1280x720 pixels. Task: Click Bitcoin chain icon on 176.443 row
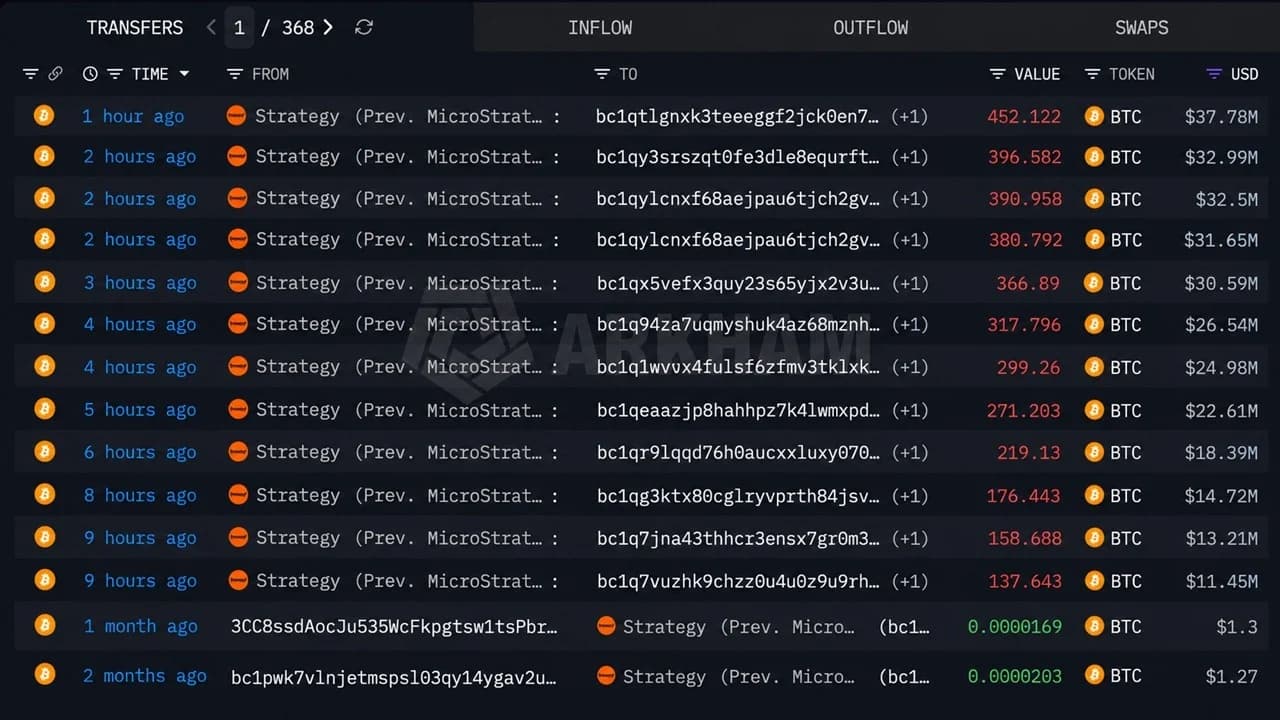tap(44, 495)
